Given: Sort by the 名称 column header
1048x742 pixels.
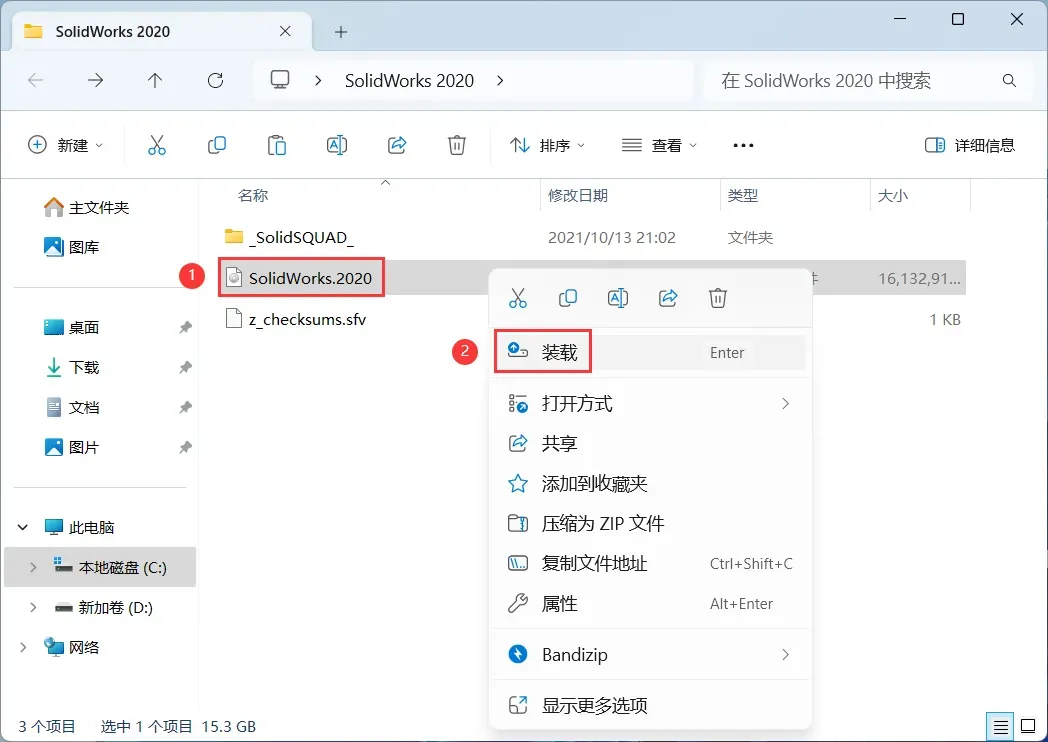Looking at the screenshot, I should [x=253, y=195].
